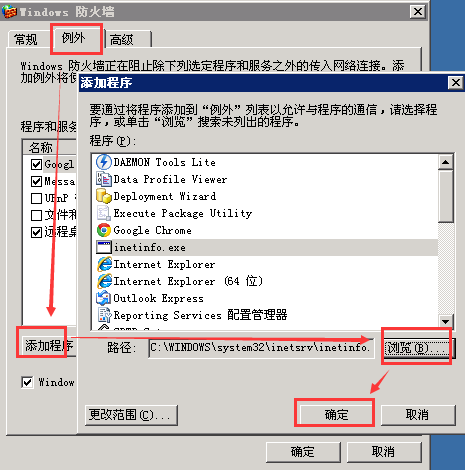This screenshot has width=465, height=470.
Task: Click the Data Profile Viewer icon
Action: click(104, 179)
